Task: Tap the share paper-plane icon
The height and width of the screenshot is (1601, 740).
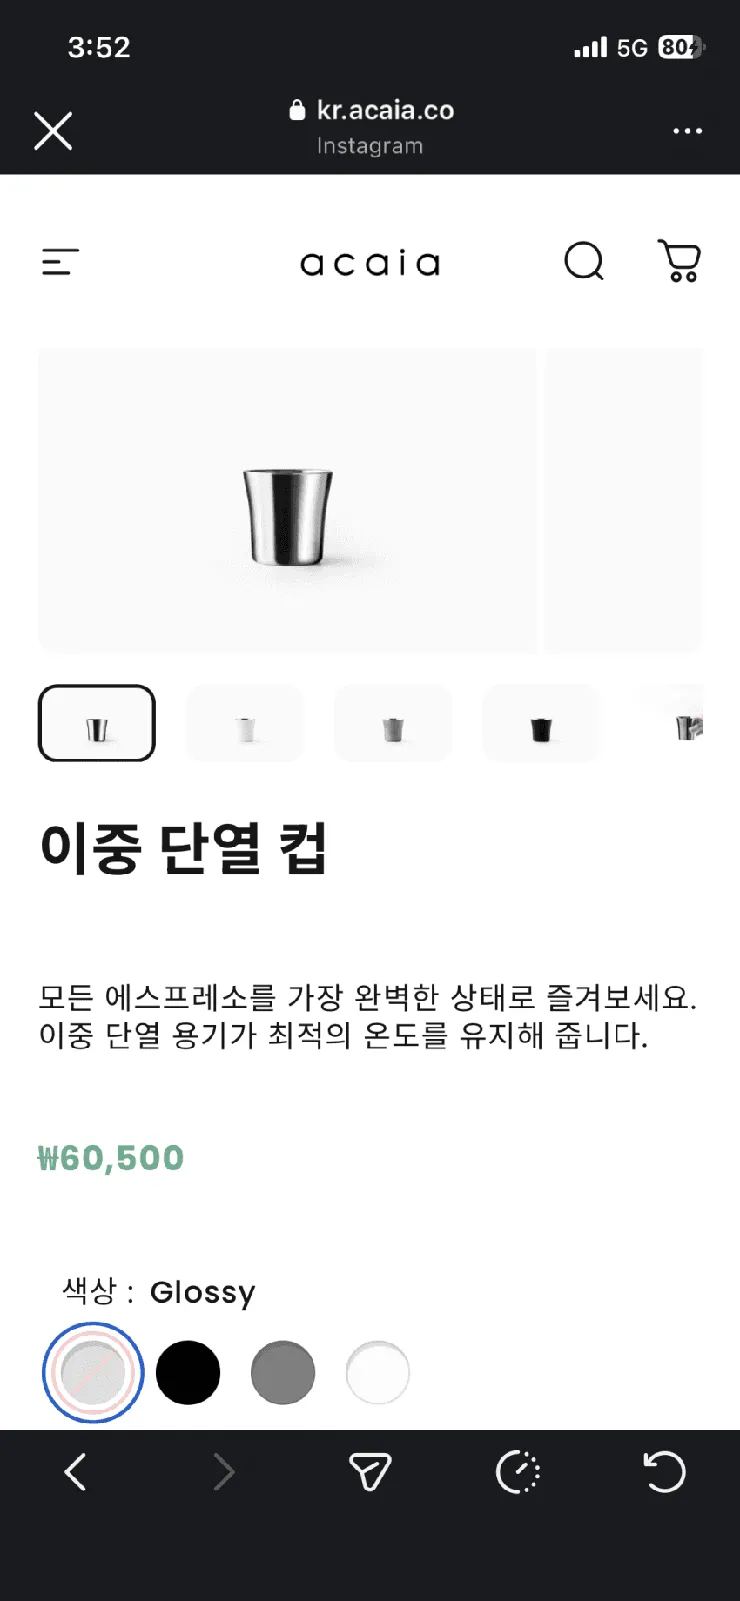Action: 370,1472
